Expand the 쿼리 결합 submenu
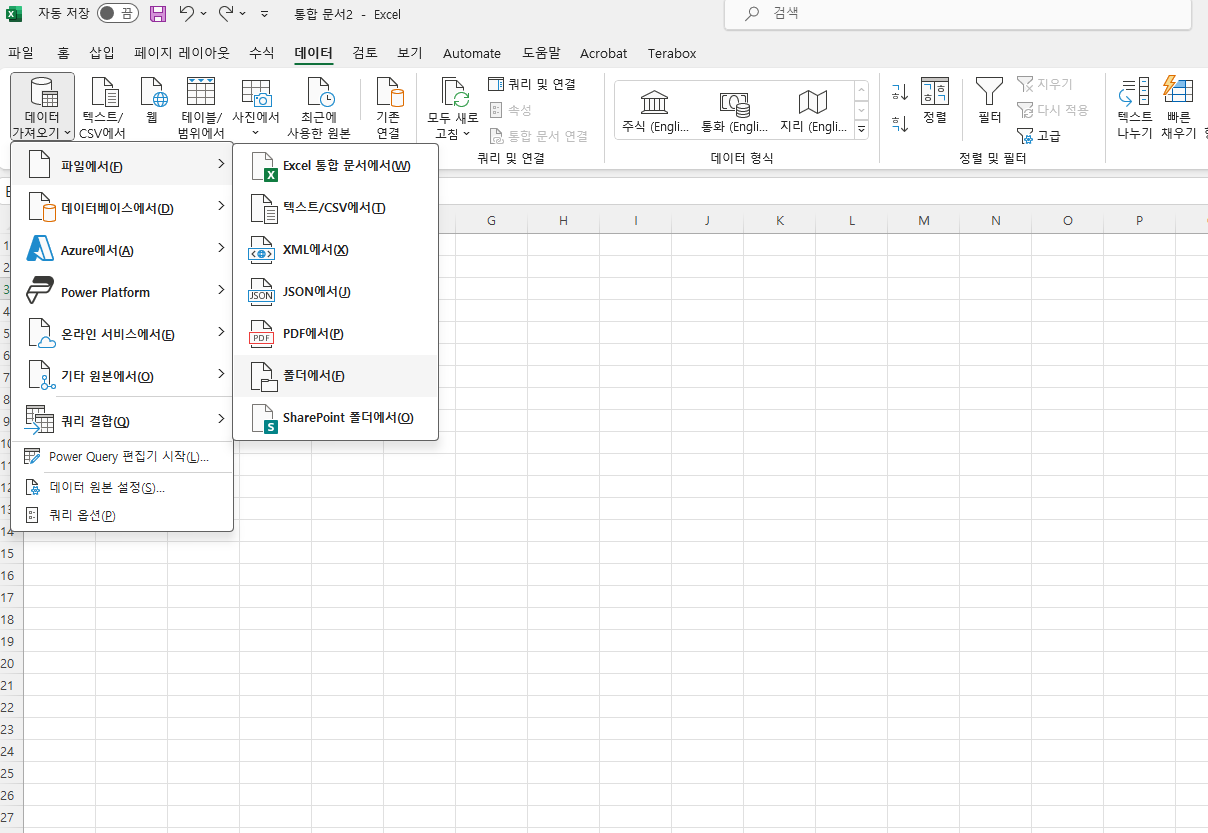Image resolution: width=1208 pixels, height=833 pixels. (122, 420)
